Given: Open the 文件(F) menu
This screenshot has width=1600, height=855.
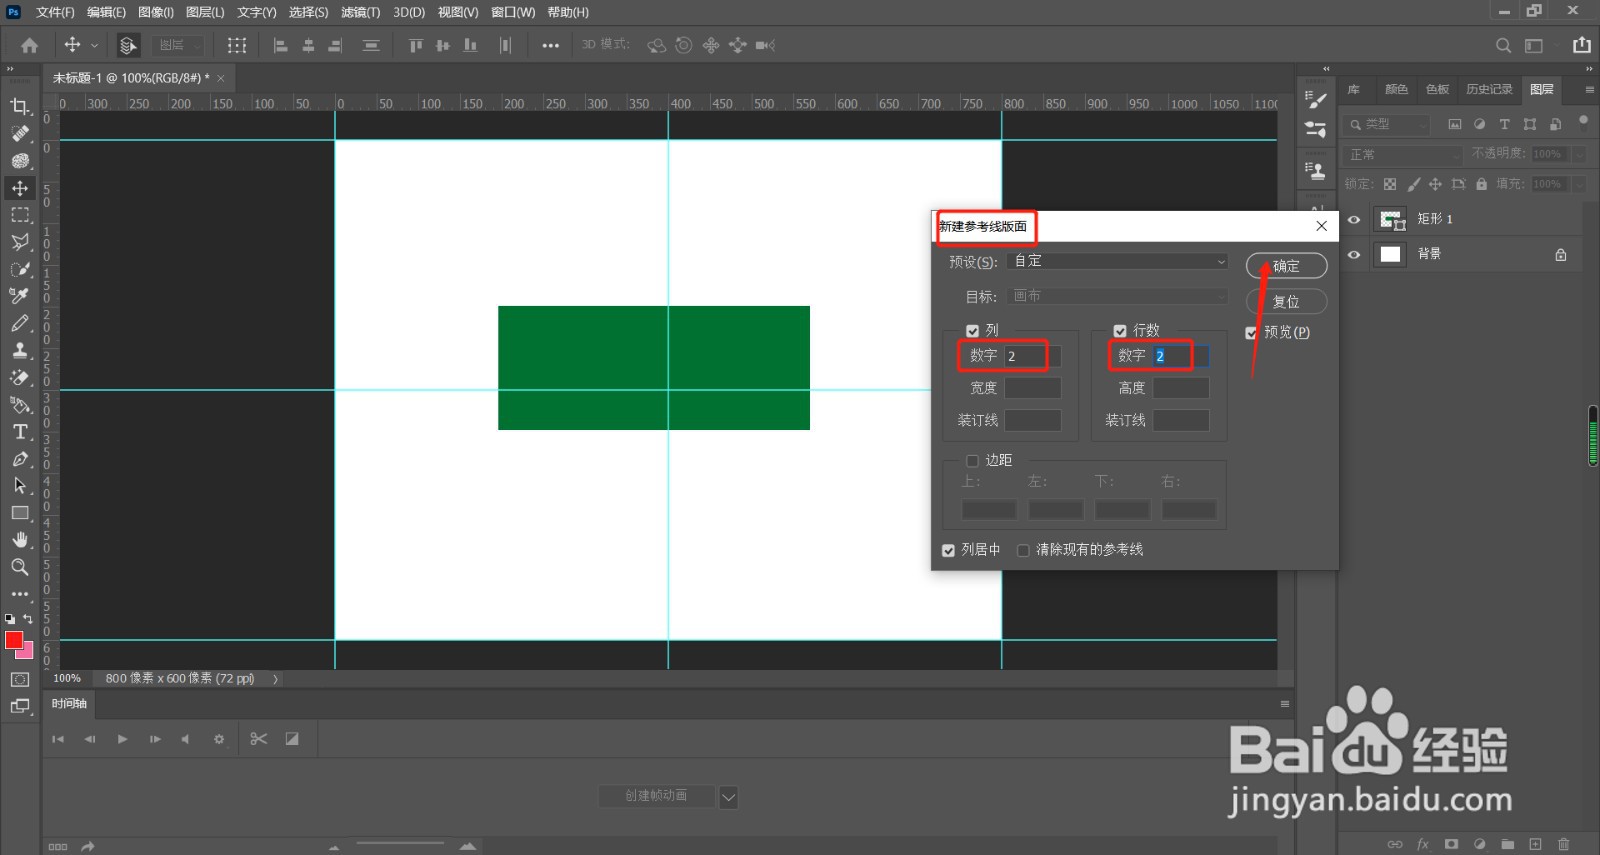Looking at the screenshot, I should (x=55, y=12).
